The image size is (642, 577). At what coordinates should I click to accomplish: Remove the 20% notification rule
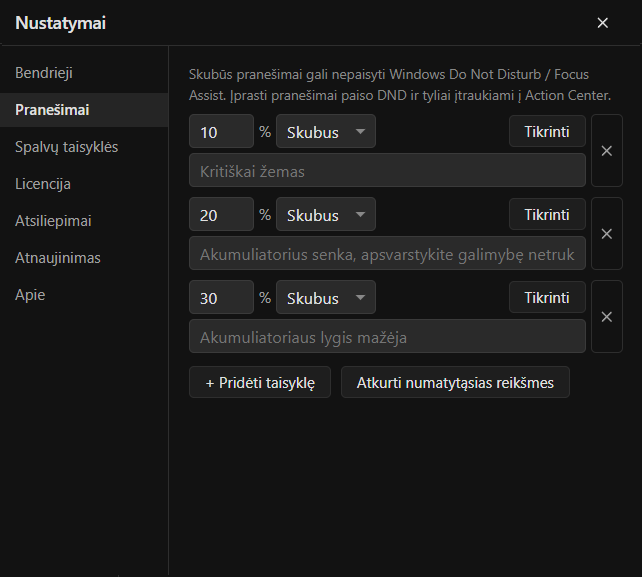coord(607,234)
